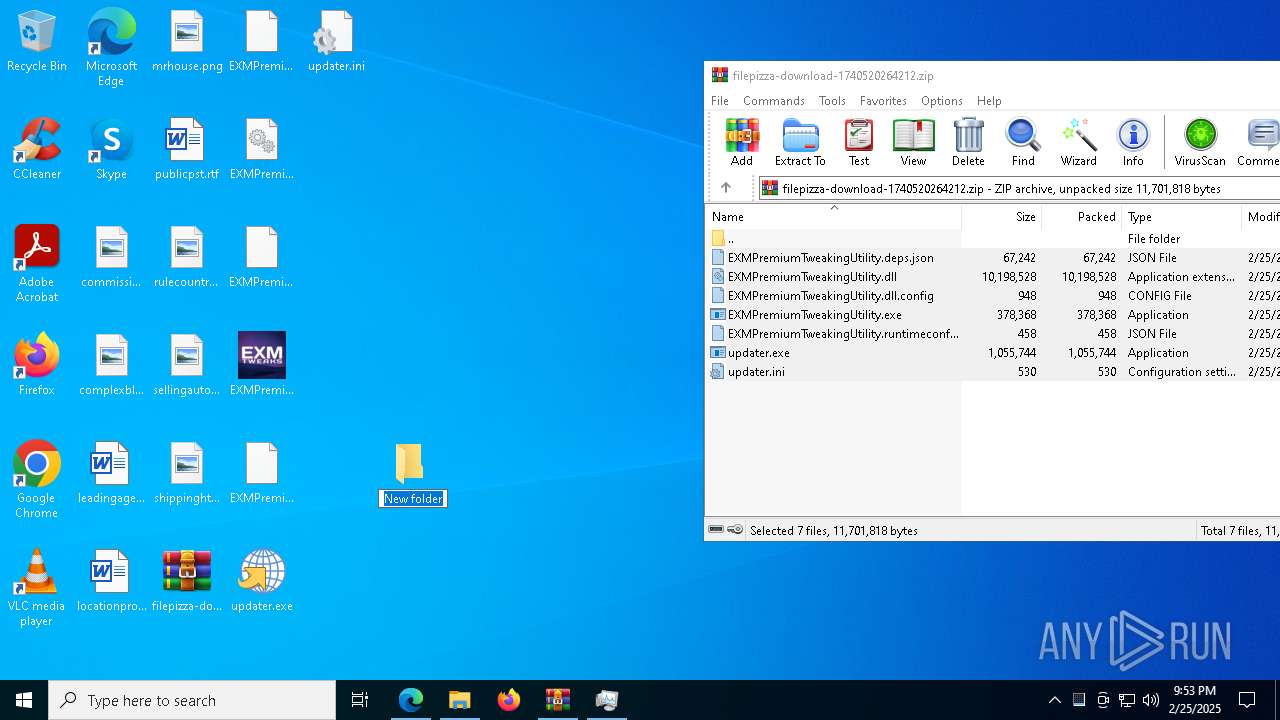Select the Google Chrome desktop shortcut
This screenshot has height=720, width=1280.
37,480
